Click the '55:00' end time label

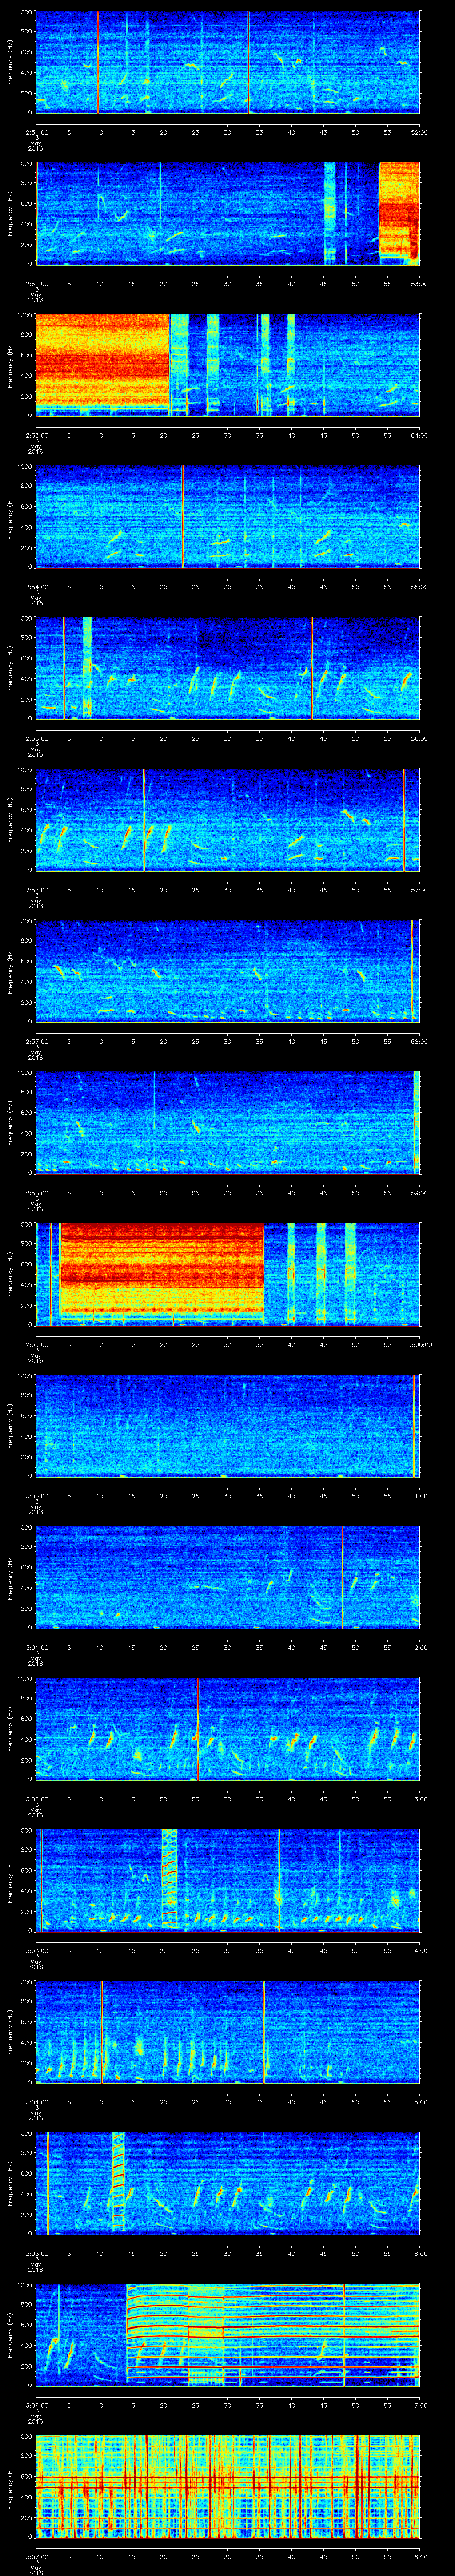point(420,586)
